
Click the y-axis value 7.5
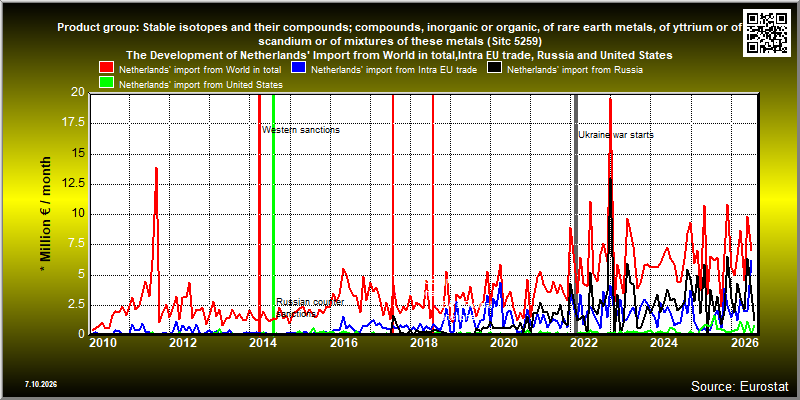pyautogui.click(x=77, y=244)
